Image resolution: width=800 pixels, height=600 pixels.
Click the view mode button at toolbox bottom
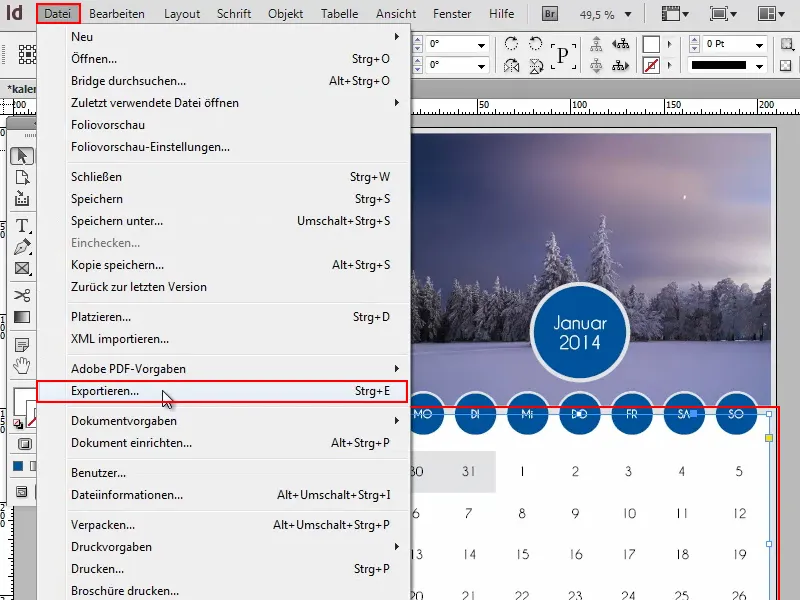(21, 491)
